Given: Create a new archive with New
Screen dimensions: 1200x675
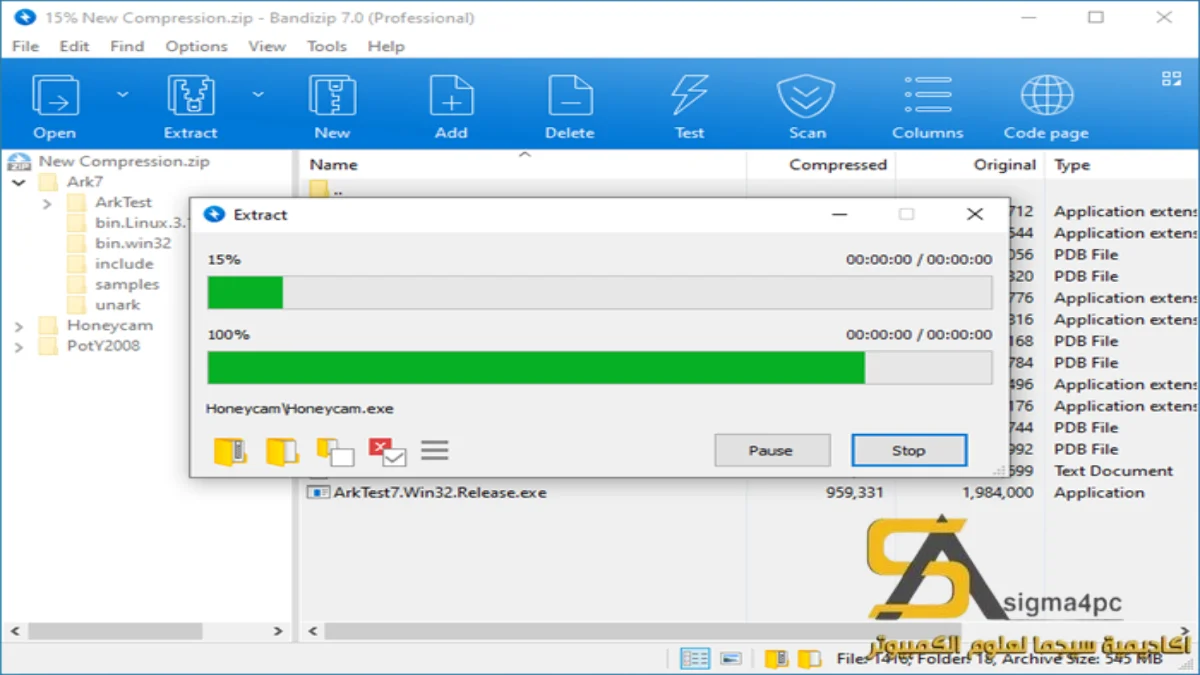Looking at the screenshot, I should point(332,97).
